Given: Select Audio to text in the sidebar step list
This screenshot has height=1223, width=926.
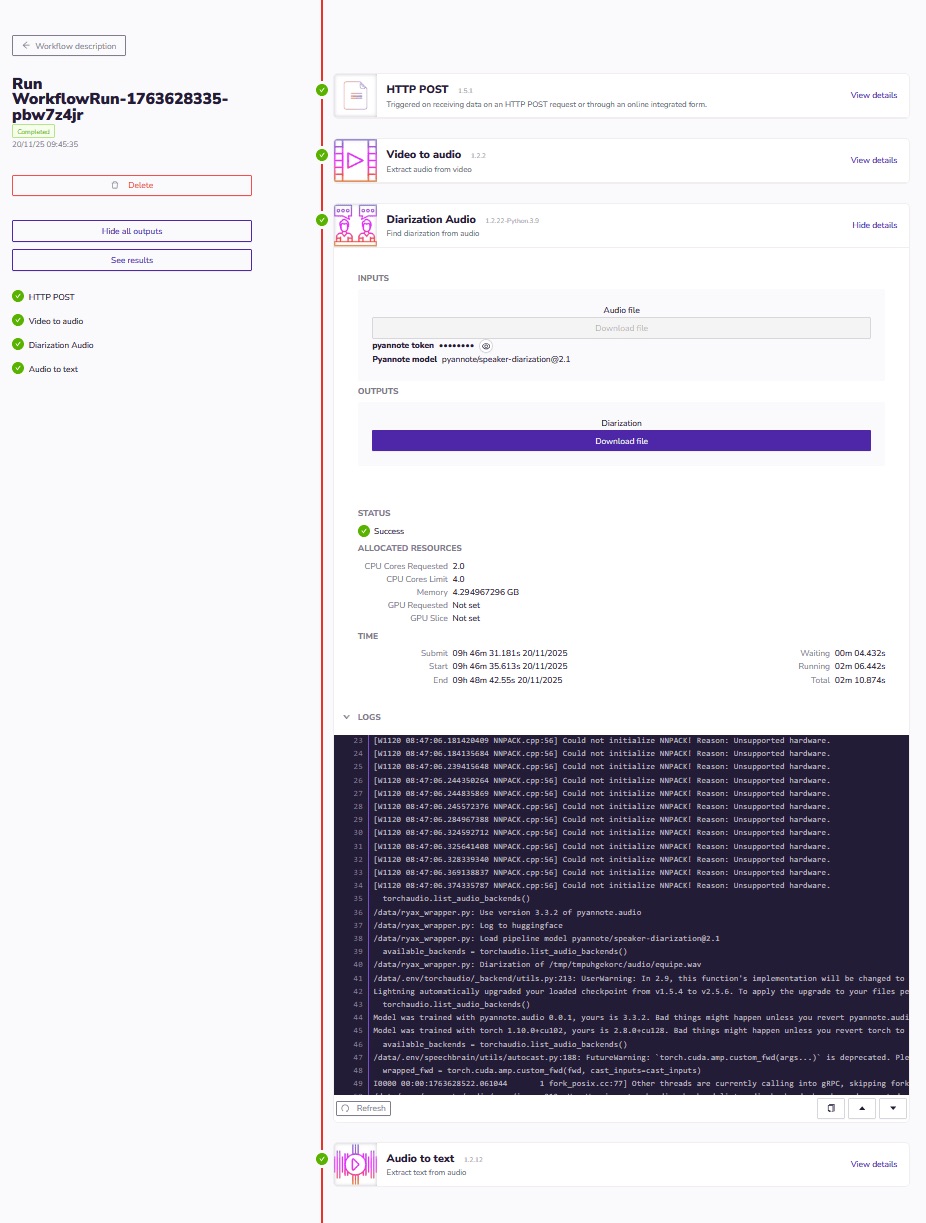Looking at the screenshot, I should (x=53, y=369).
